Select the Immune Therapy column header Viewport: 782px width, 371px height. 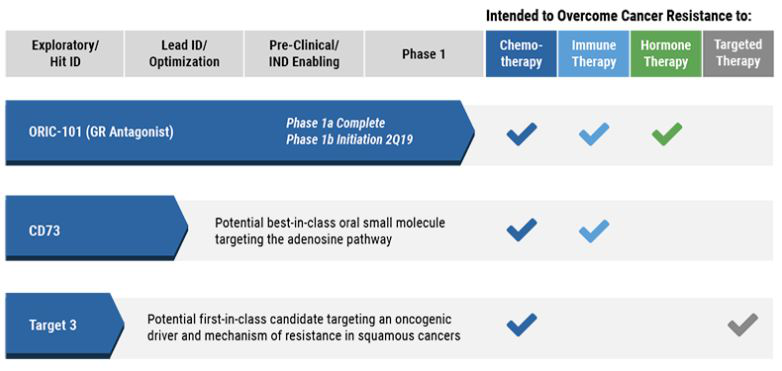(593, 54)
